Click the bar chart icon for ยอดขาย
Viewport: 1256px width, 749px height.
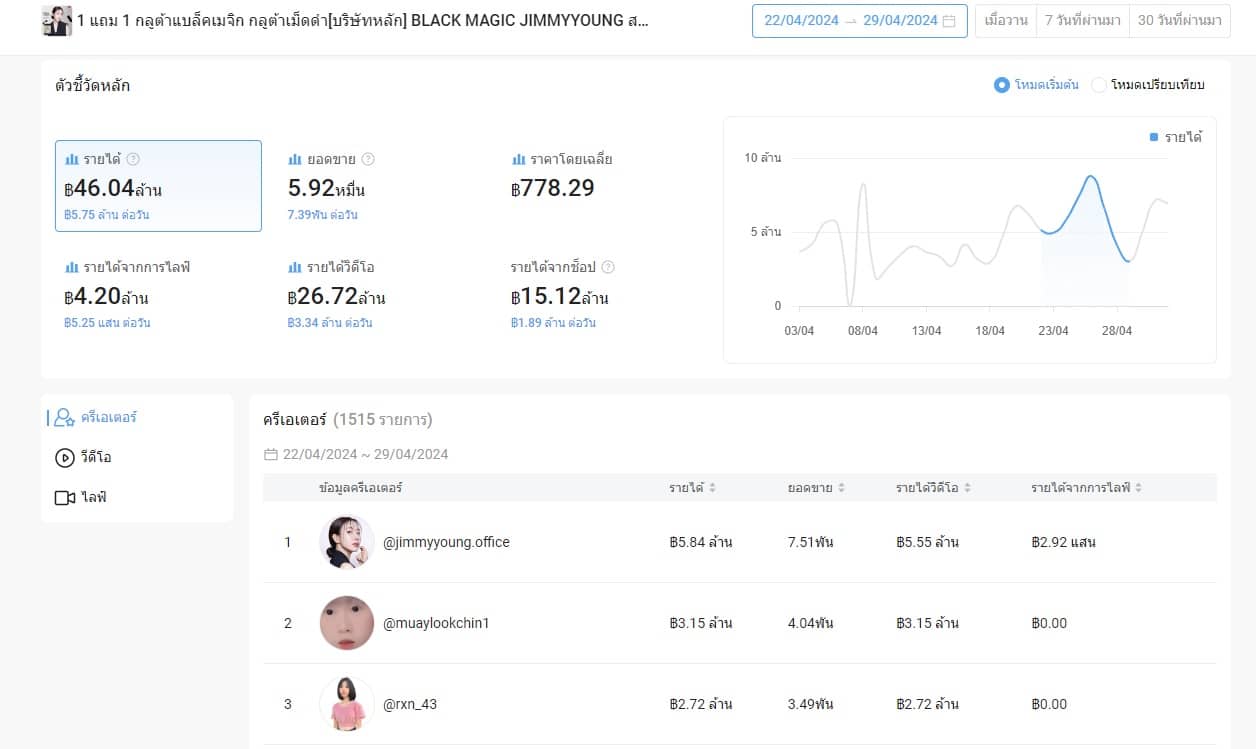coord(295,159)
